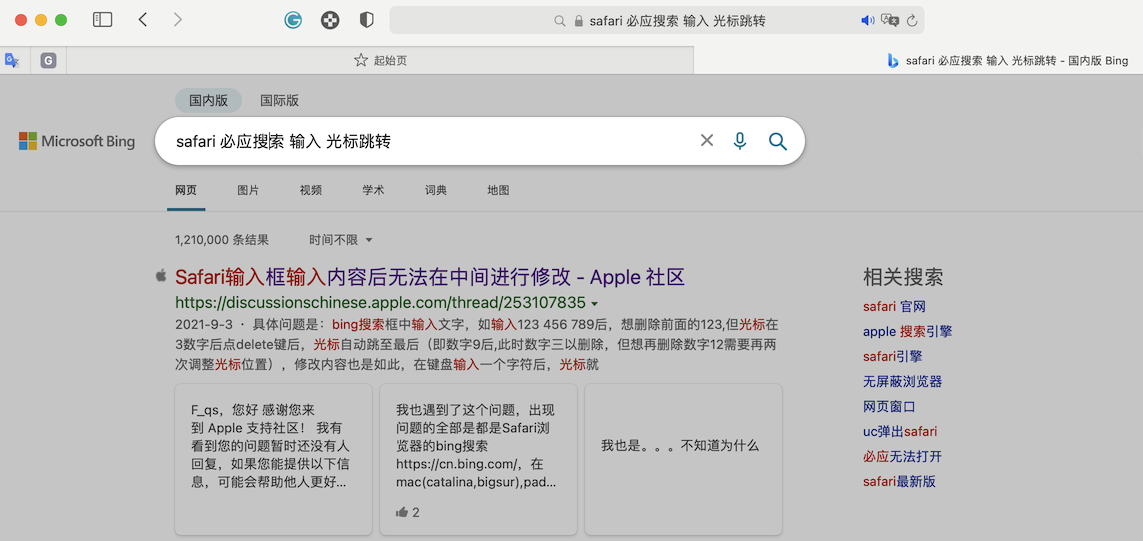The height and width of the screenshot is (541, 1143).
Task: Open the 视频 search tab
Action: pyautogui.click(x=311, y=190)
